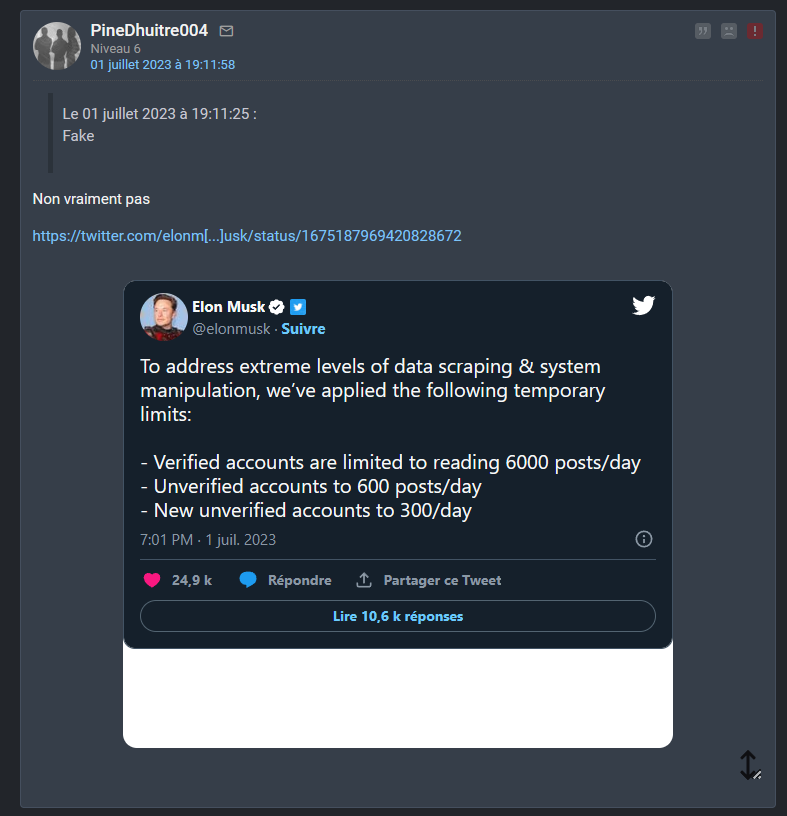
Task: Click the Répondre text in tweet
Action: click(299, 580)
